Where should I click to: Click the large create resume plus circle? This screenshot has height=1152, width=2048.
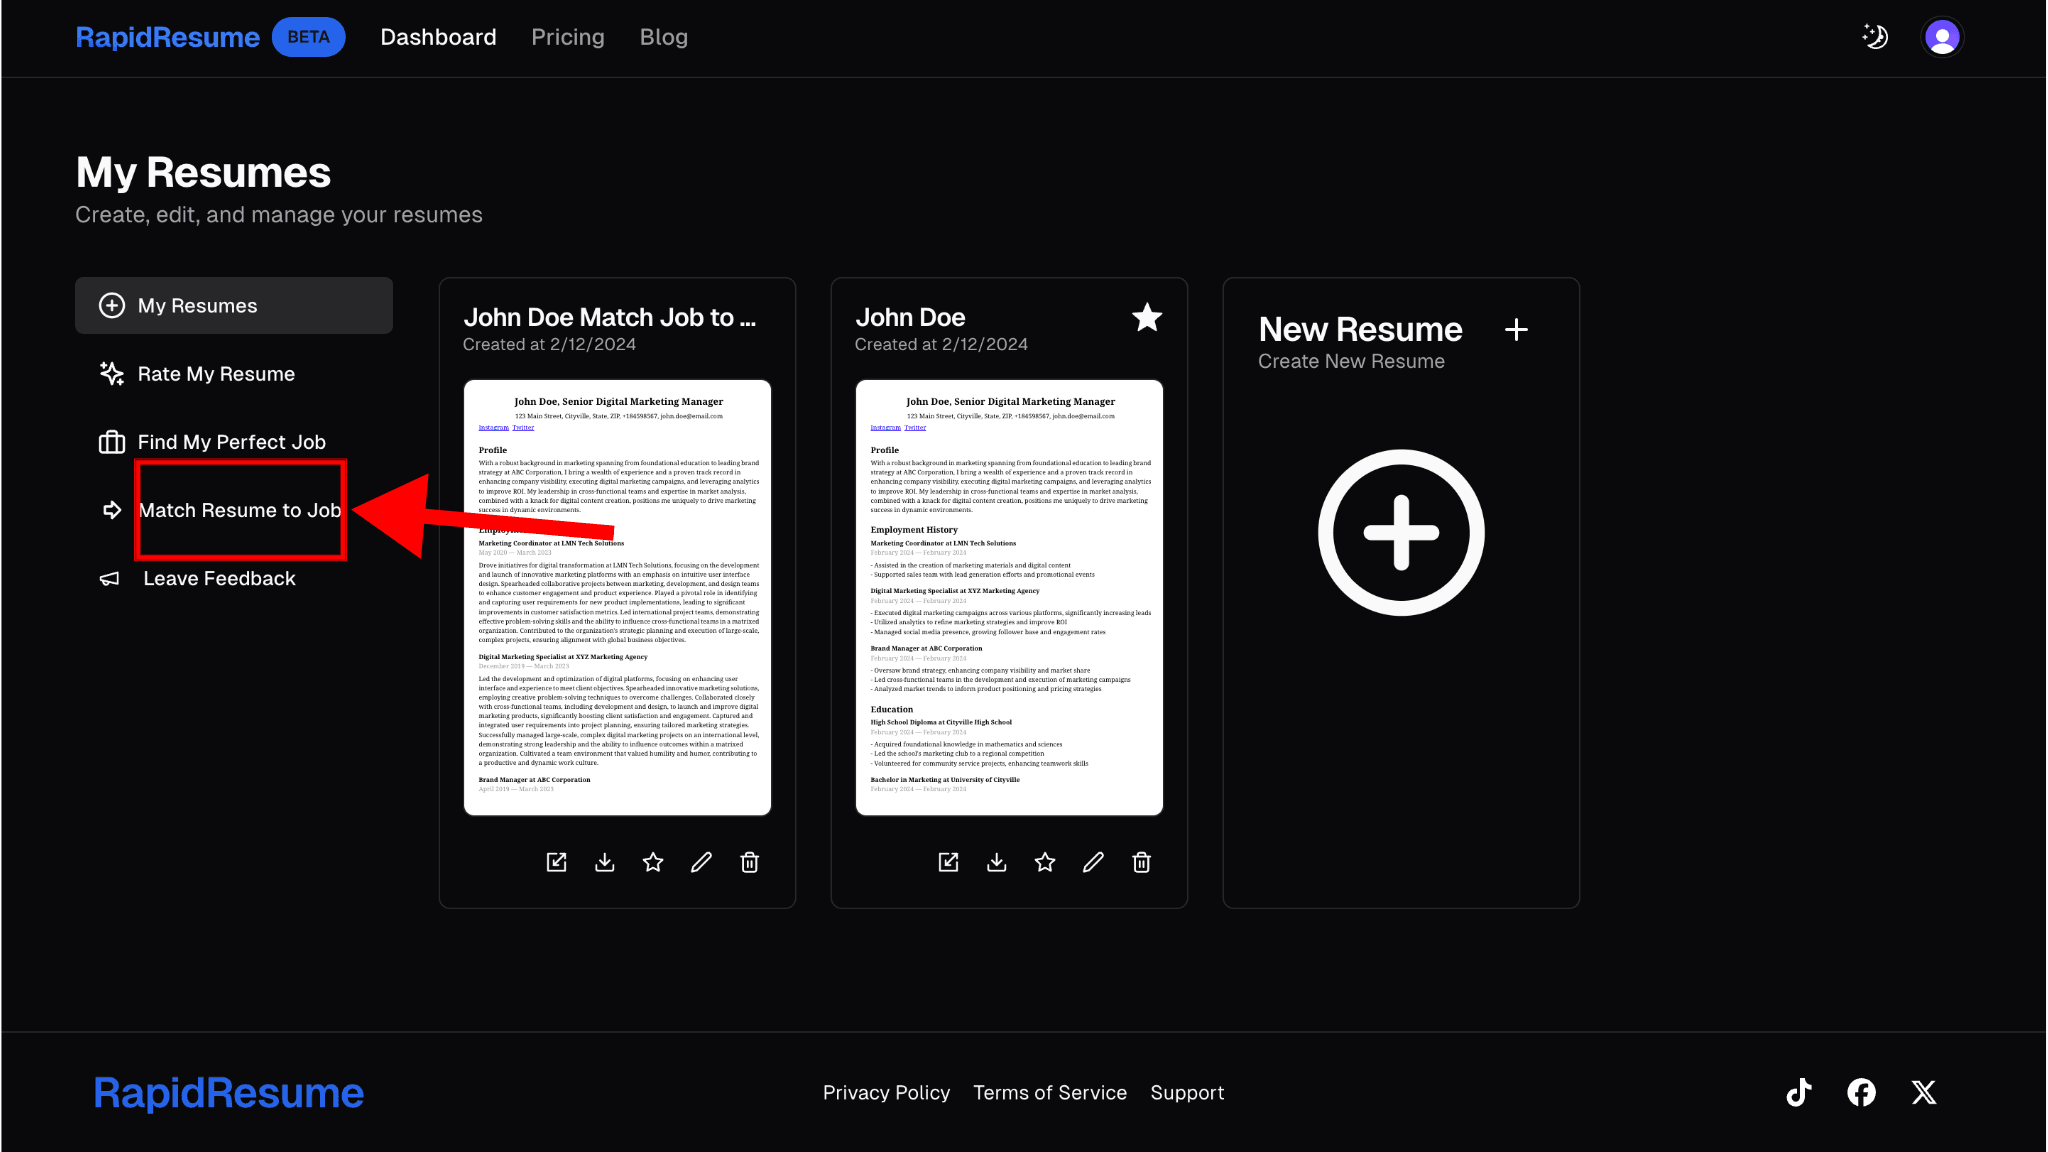1401,533
